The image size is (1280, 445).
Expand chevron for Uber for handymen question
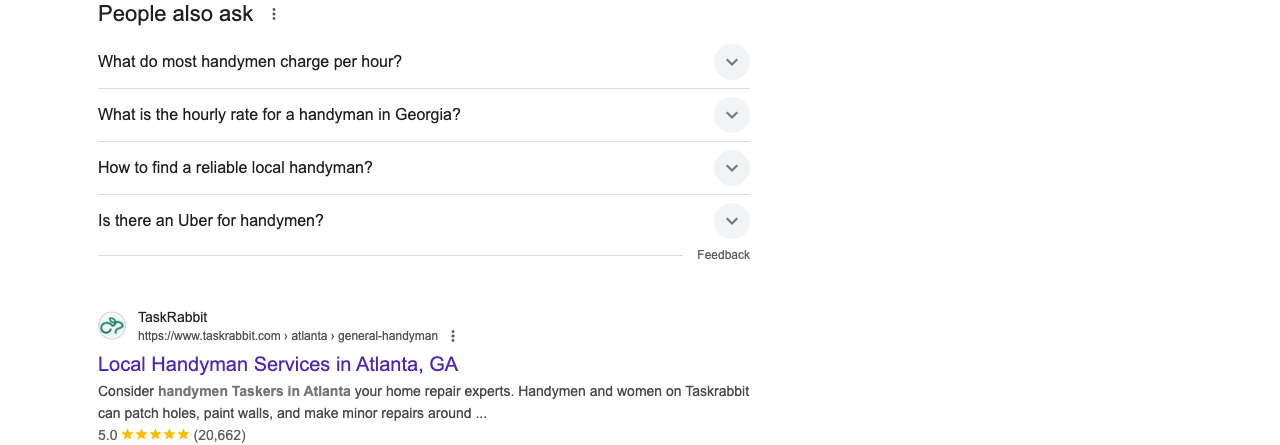click(732, 221)
